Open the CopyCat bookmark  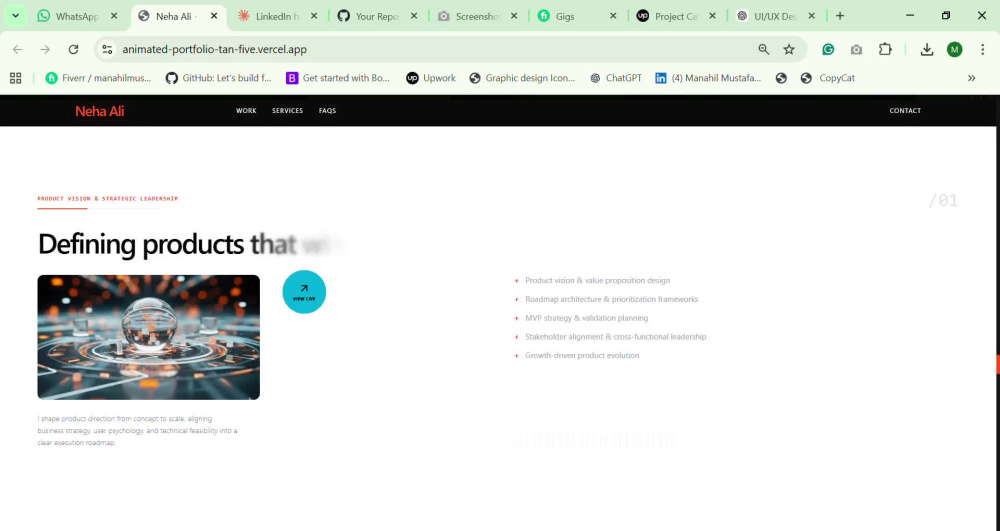coord(828,78)
